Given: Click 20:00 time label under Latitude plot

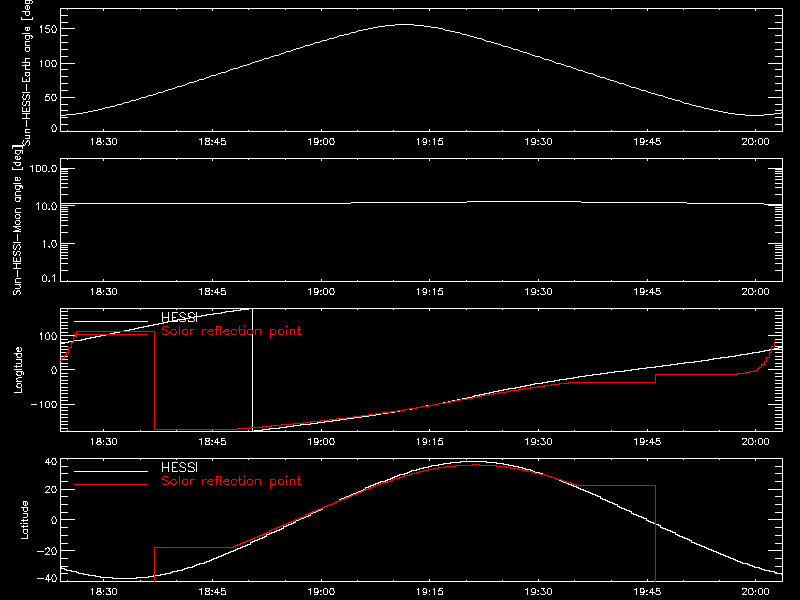Looking at the screenshot, I should click(x=755, y=592).
